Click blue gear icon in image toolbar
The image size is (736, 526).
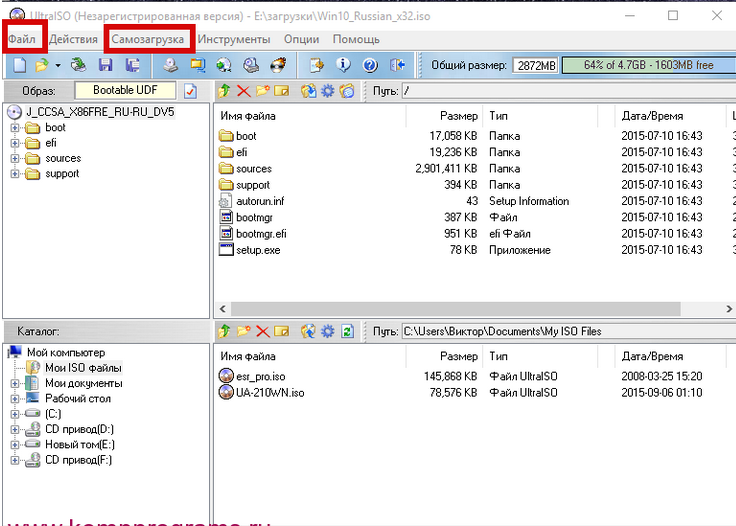[328, 91]
